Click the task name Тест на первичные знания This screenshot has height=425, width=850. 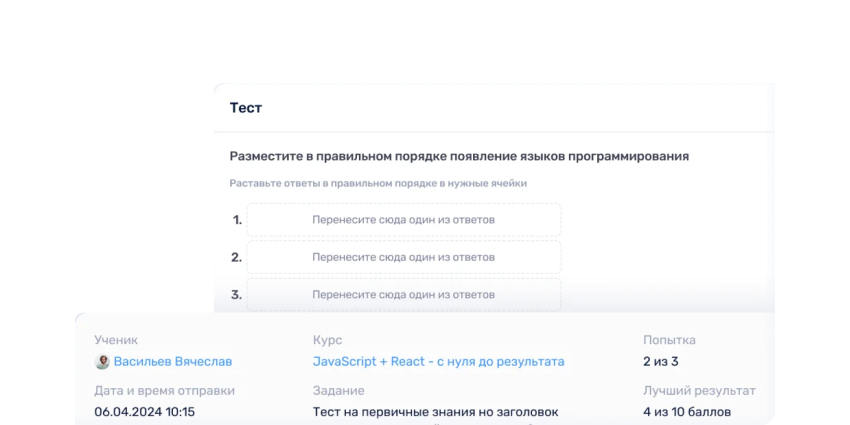[435, 412]
